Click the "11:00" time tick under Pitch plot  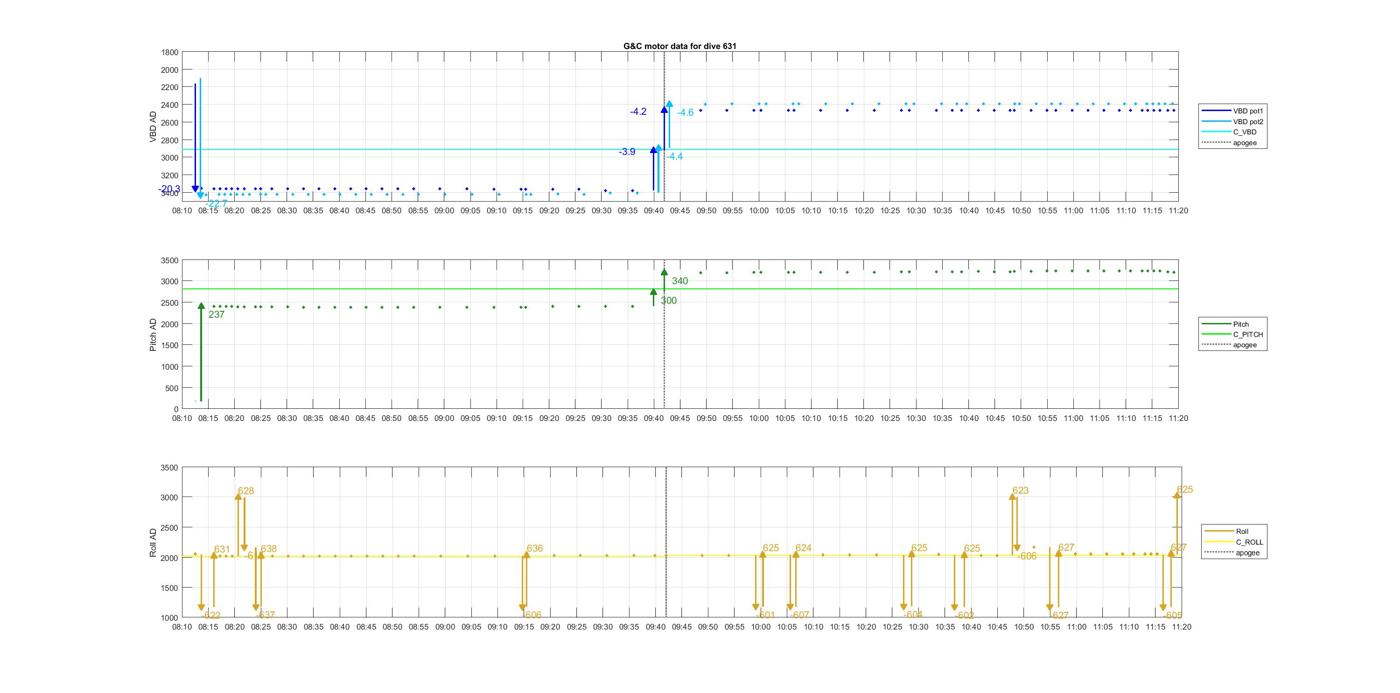[x=1074, y=418]
